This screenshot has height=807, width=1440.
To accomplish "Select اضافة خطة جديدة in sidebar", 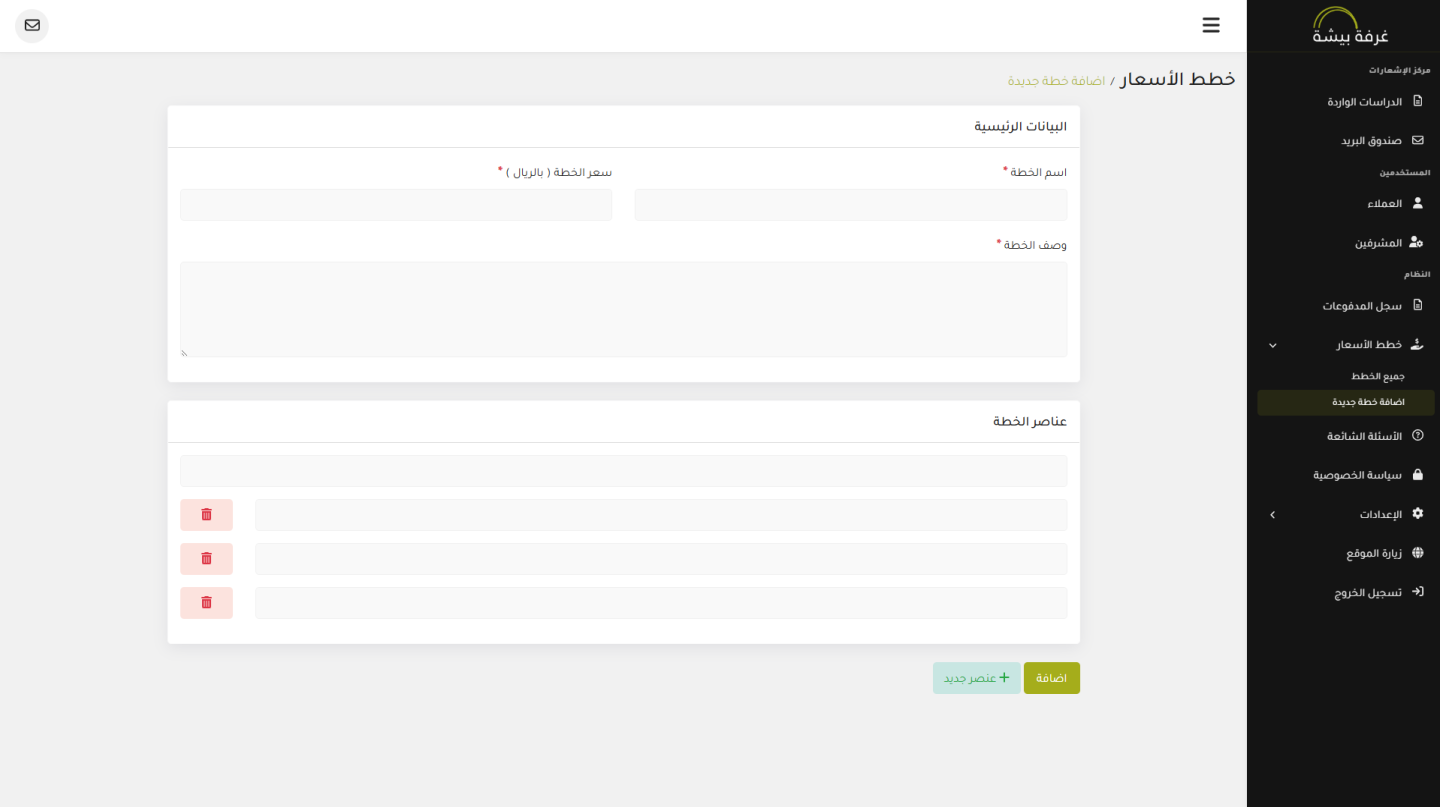I will [1367, 402].
